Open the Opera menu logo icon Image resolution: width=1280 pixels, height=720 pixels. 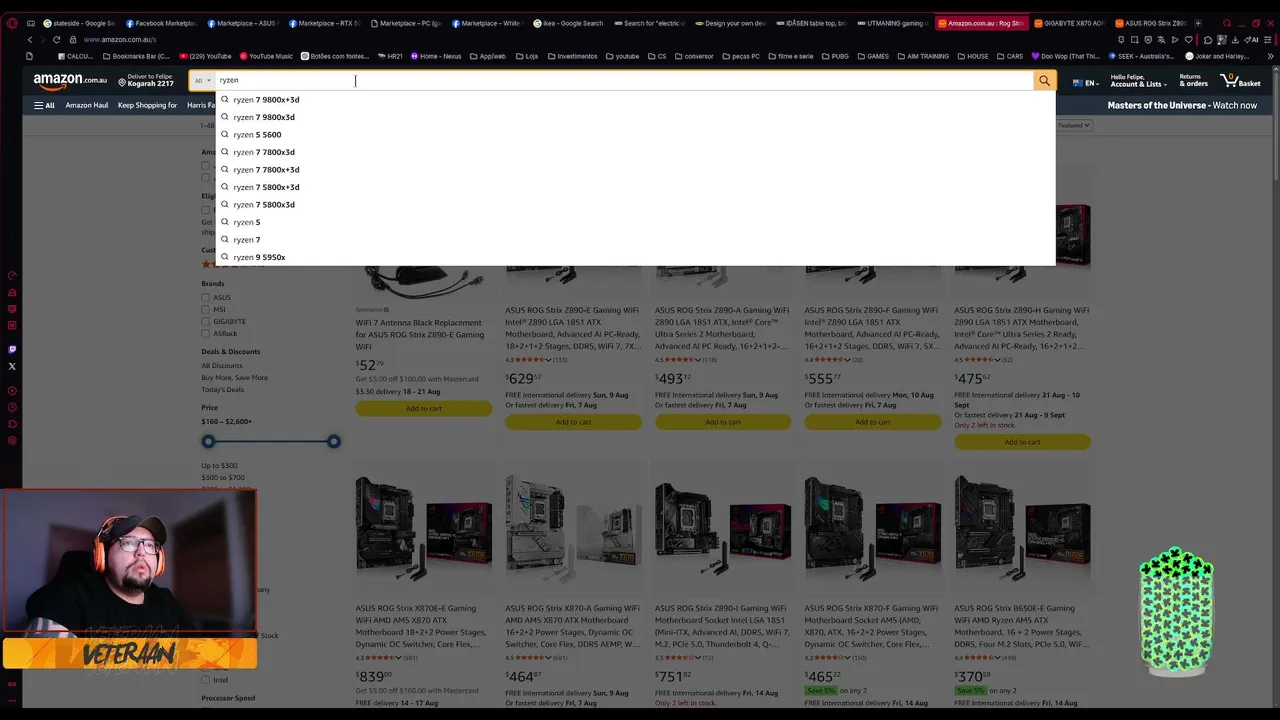(12, 23)
